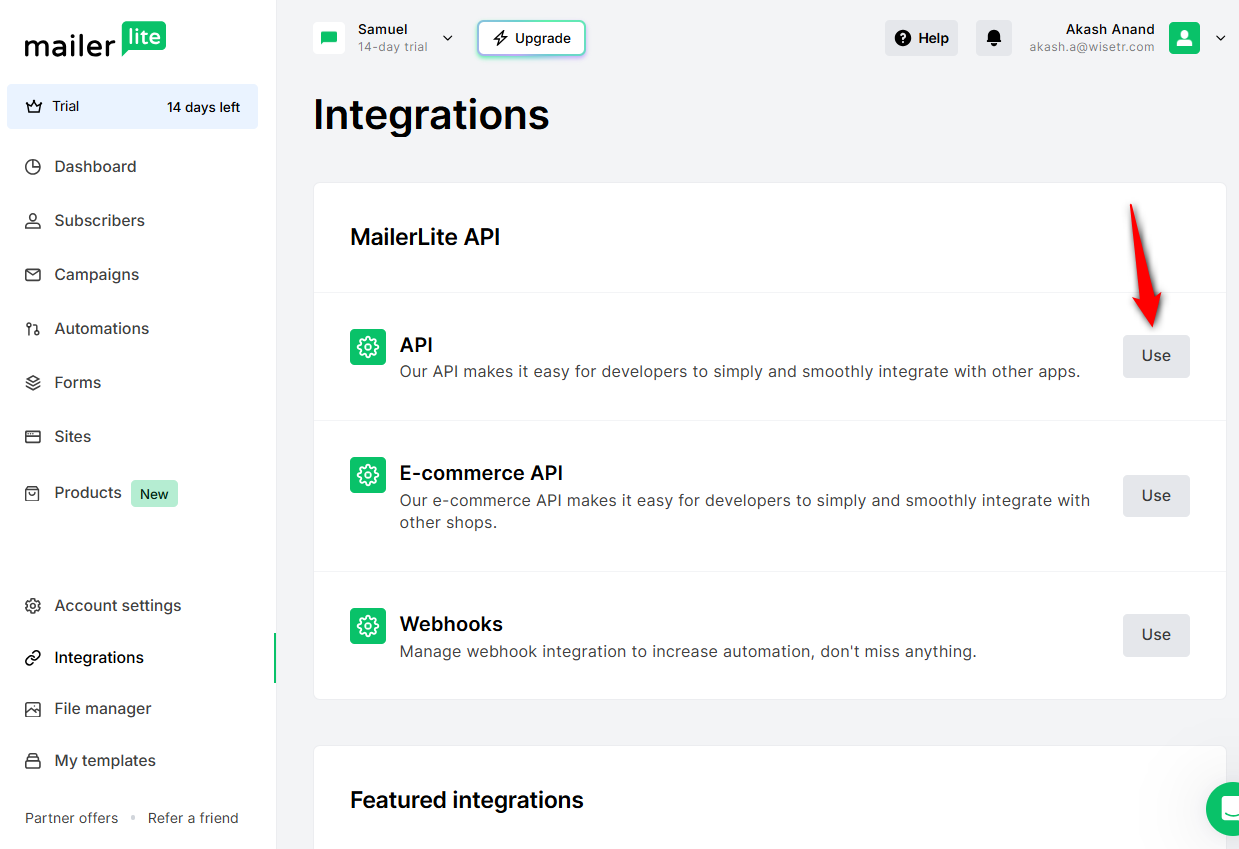Image resolution: width=1239 pixels, height=849 pixels.
Task: Click the green Samuel account icon
Action: [329, 38]
